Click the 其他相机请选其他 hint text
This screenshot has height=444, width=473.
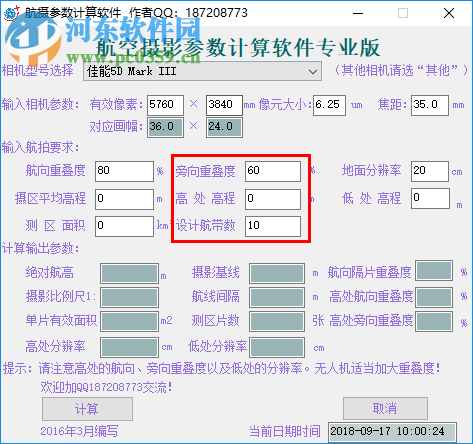(400, 70)
